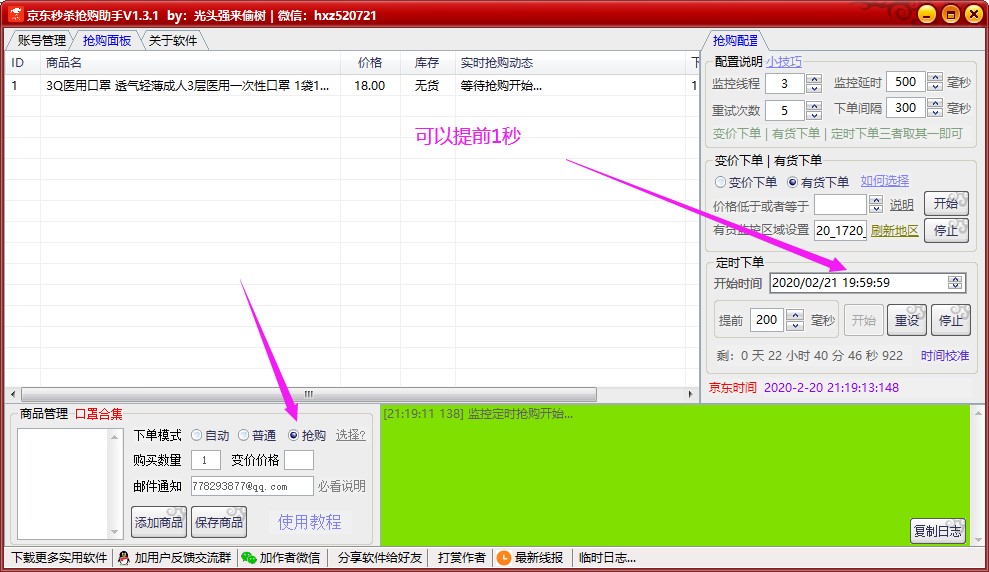Click the 选择? link next to order modes
This screenshot has height=572, width=989.
350,435
